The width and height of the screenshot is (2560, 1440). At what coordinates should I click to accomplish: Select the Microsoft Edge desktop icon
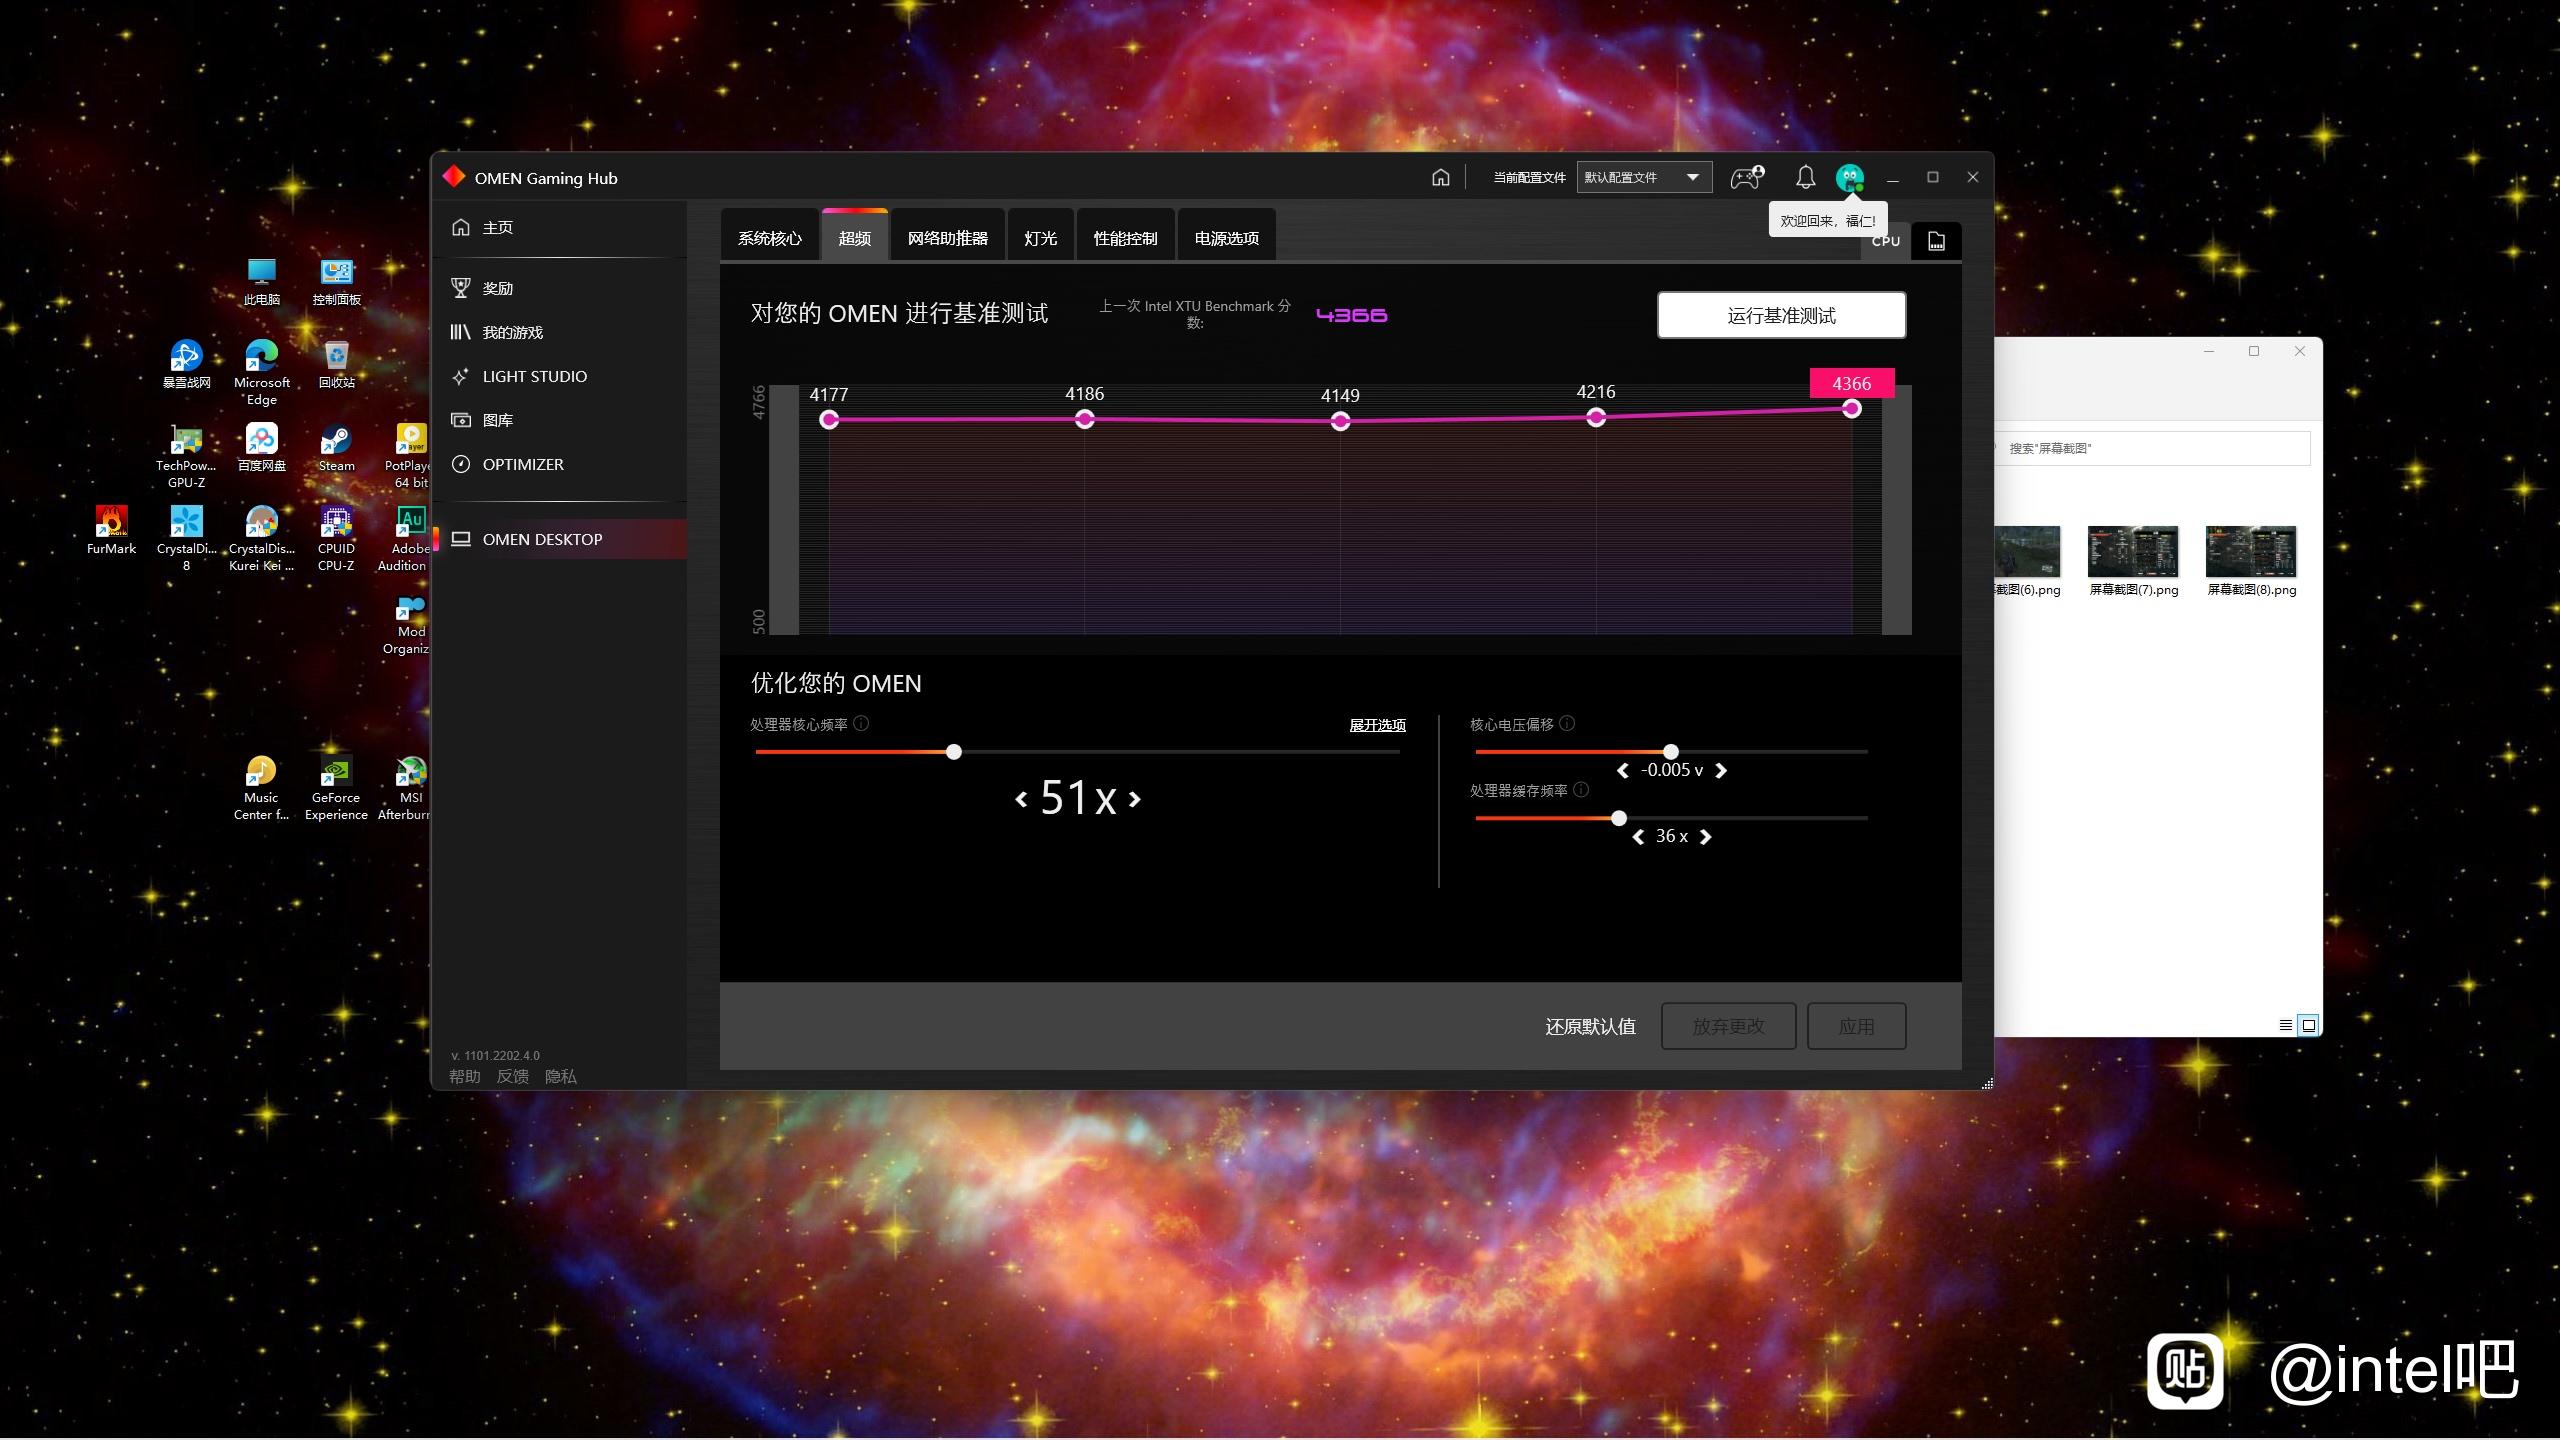point(262,372)
